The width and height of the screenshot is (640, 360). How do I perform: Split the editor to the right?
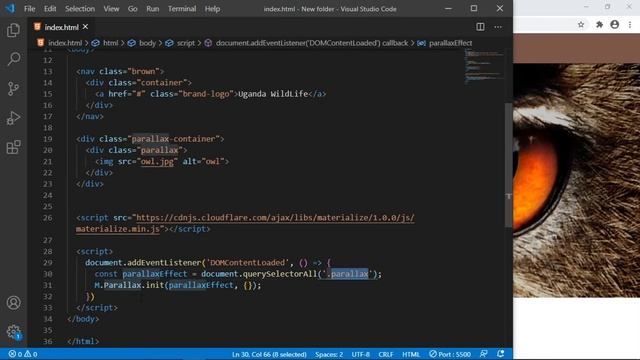click(x=480, y=27)
